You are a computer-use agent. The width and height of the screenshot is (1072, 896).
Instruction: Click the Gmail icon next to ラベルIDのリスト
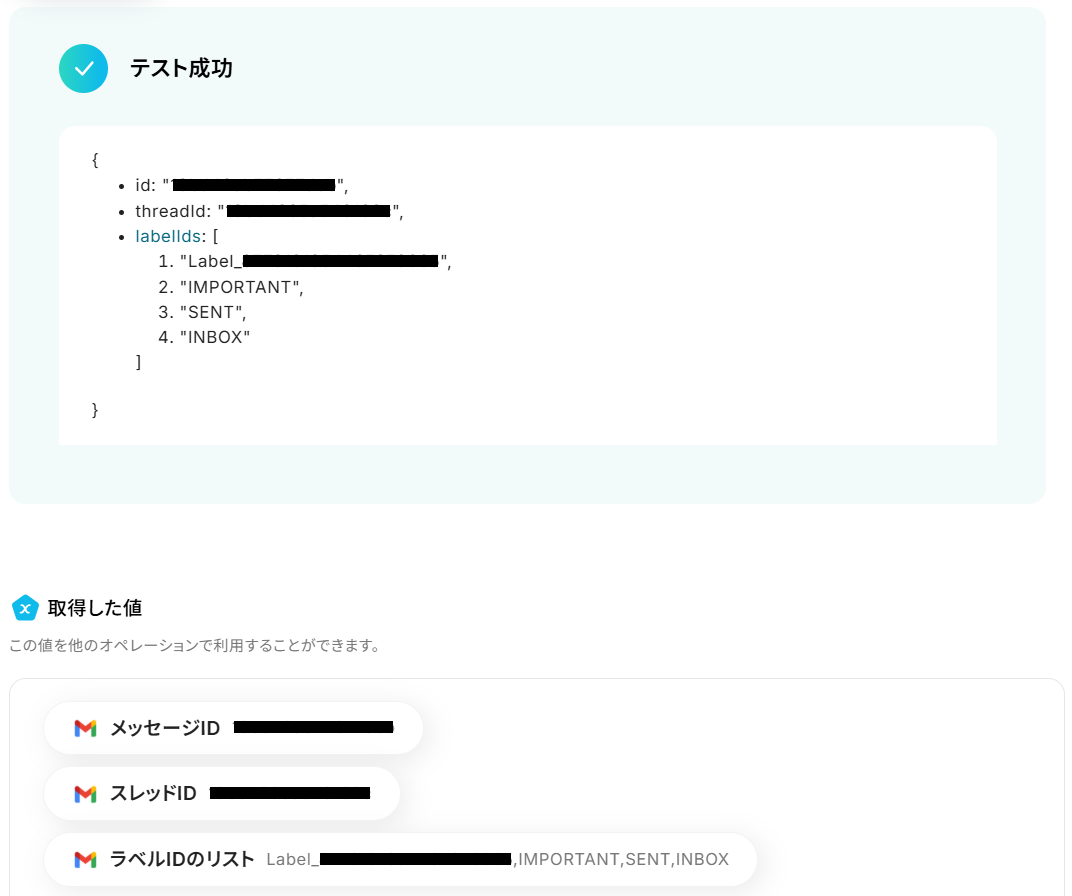click(85, 860)
